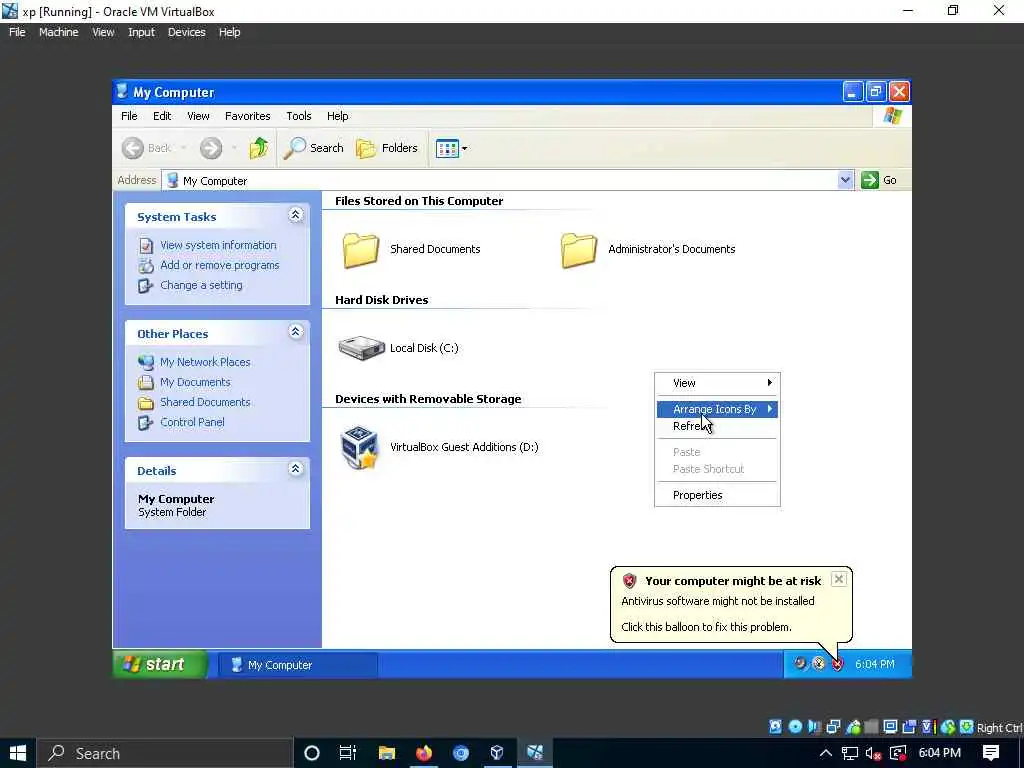Open the Back history dropdown arrow
The width and height of the screenshot is (1024, 768).
point(184,148)
